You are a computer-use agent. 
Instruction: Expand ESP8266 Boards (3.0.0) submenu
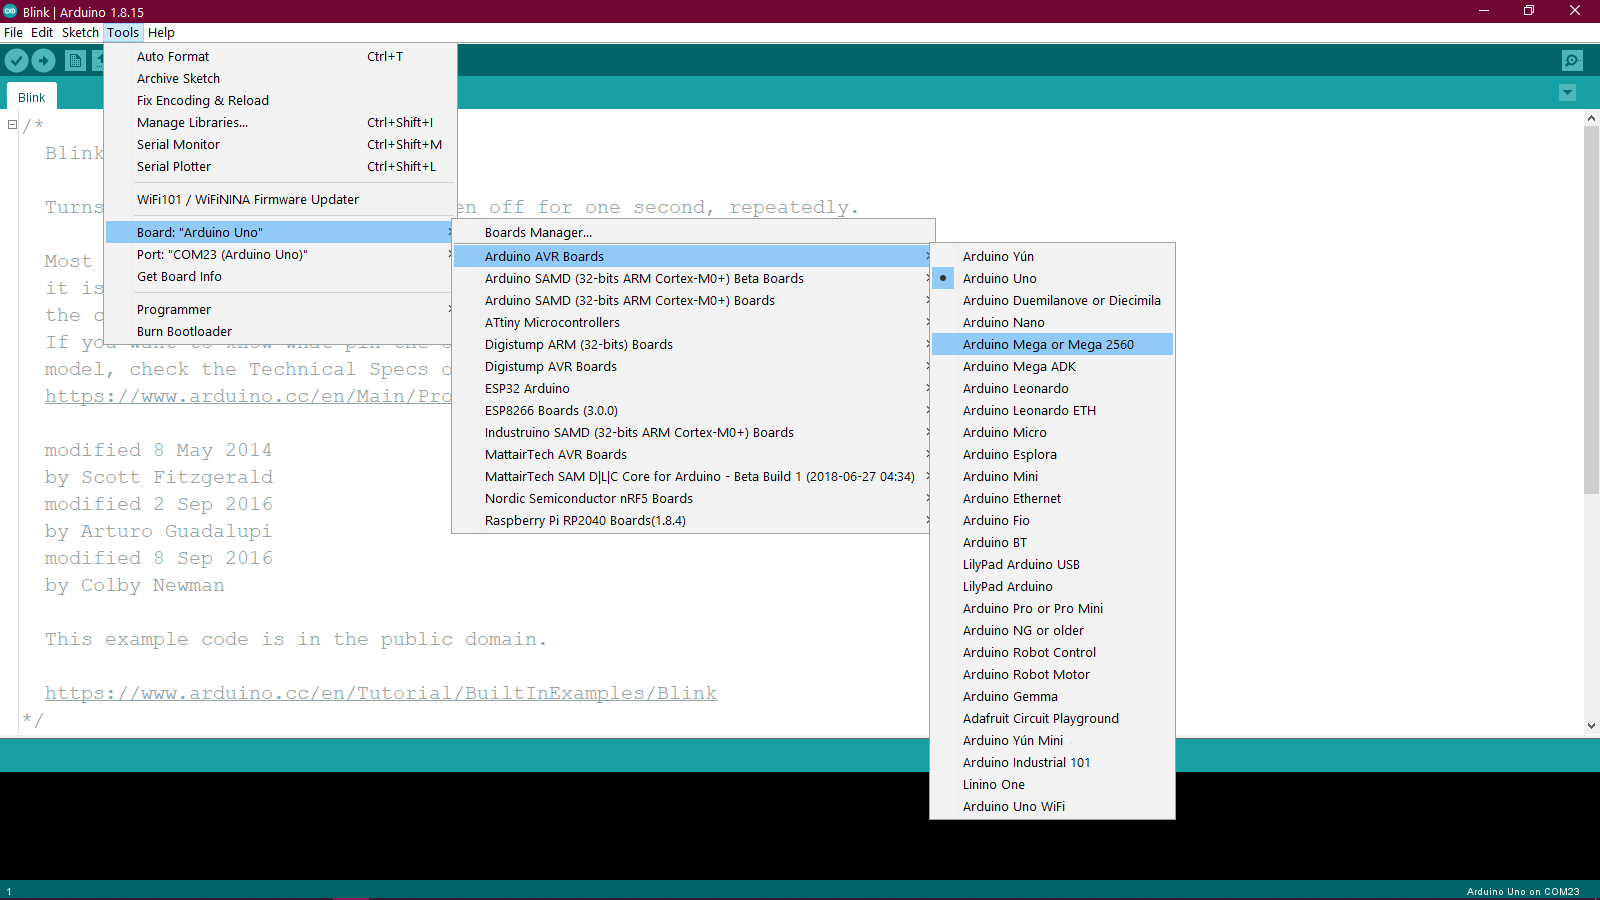(693, 410)
